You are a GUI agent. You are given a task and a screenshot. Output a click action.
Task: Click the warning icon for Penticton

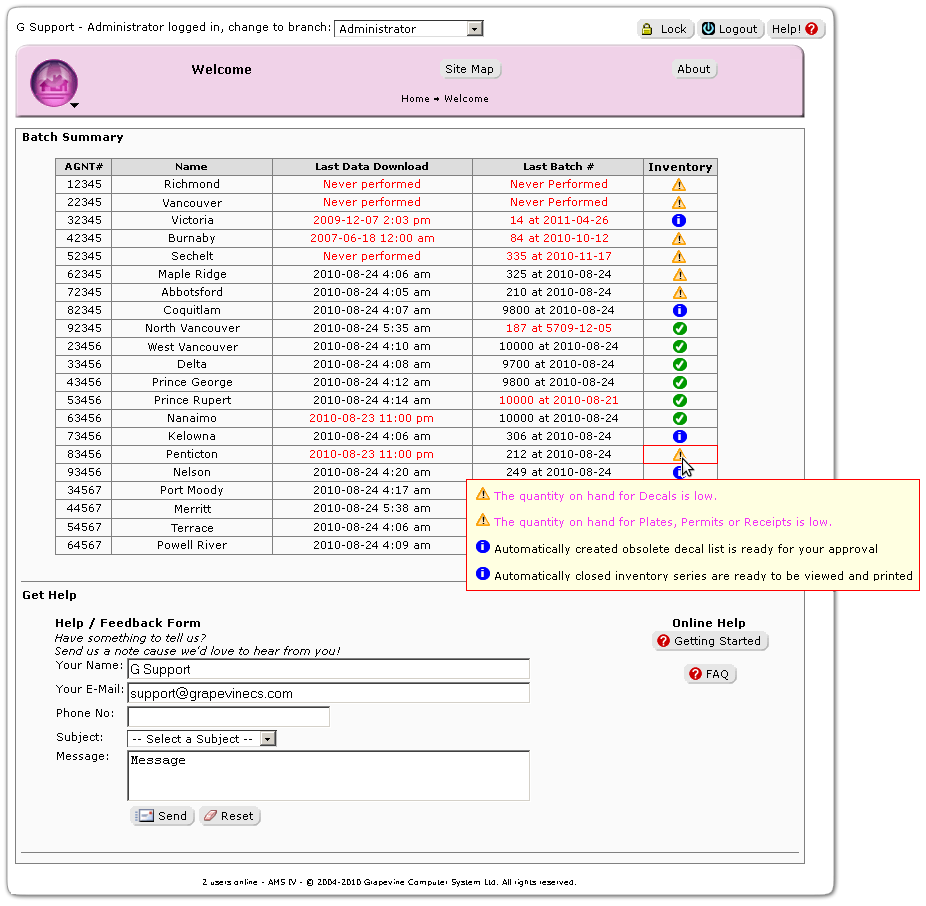coord(679,454)
